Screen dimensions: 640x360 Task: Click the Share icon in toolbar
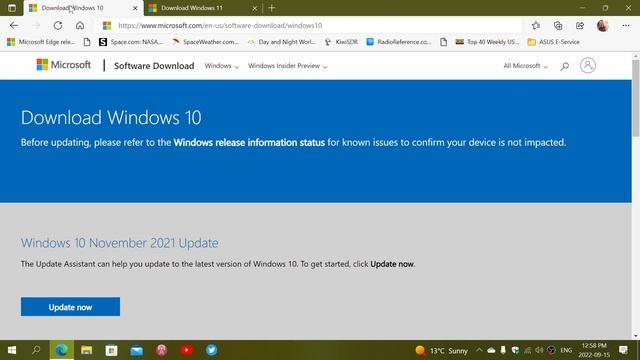580,25
